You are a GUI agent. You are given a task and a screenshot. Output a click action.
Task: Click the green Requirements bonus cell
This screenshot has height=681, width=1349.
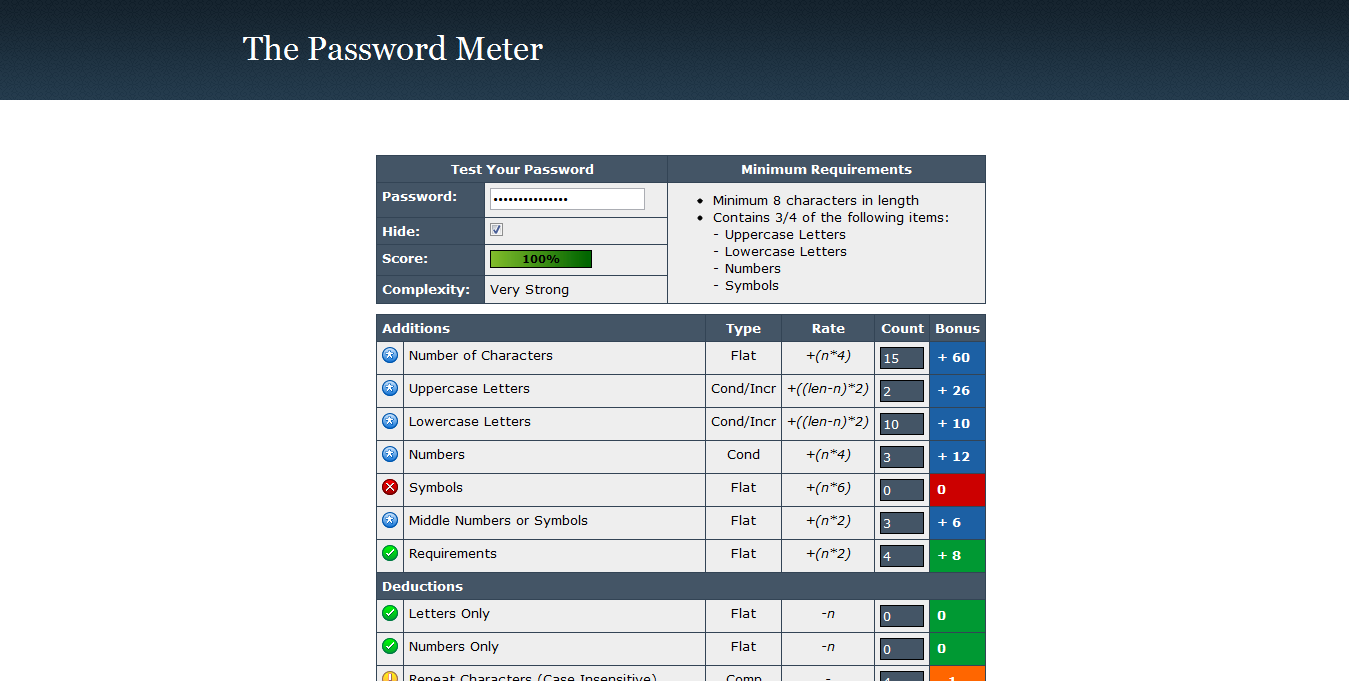pos(957,556)
